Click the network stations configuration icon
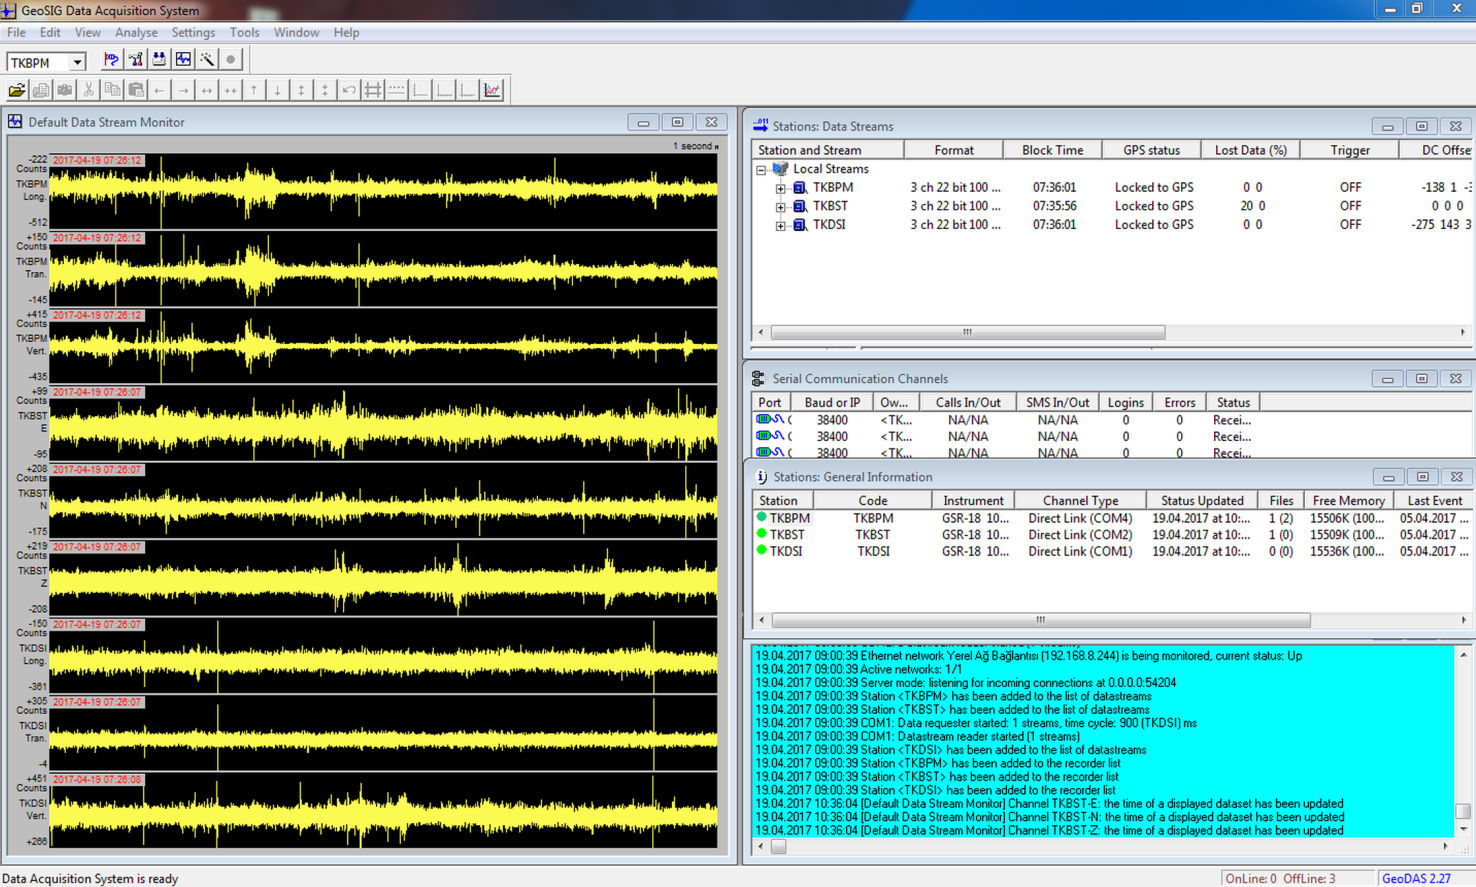The width and height of the screenshot is (1476, 887). coord(135,60)
